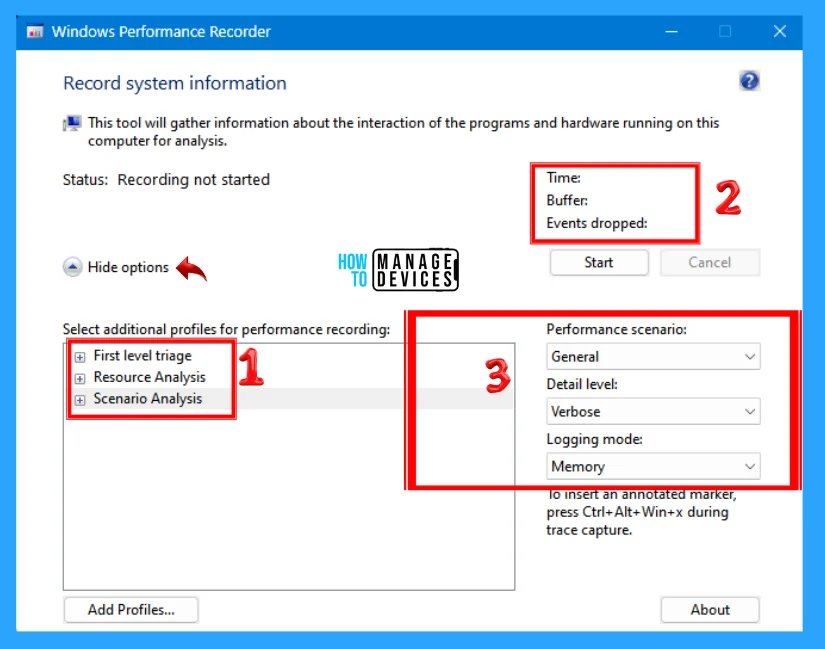Click the Recording not started status text
This screenshot has height=649, width=825.
194,179
